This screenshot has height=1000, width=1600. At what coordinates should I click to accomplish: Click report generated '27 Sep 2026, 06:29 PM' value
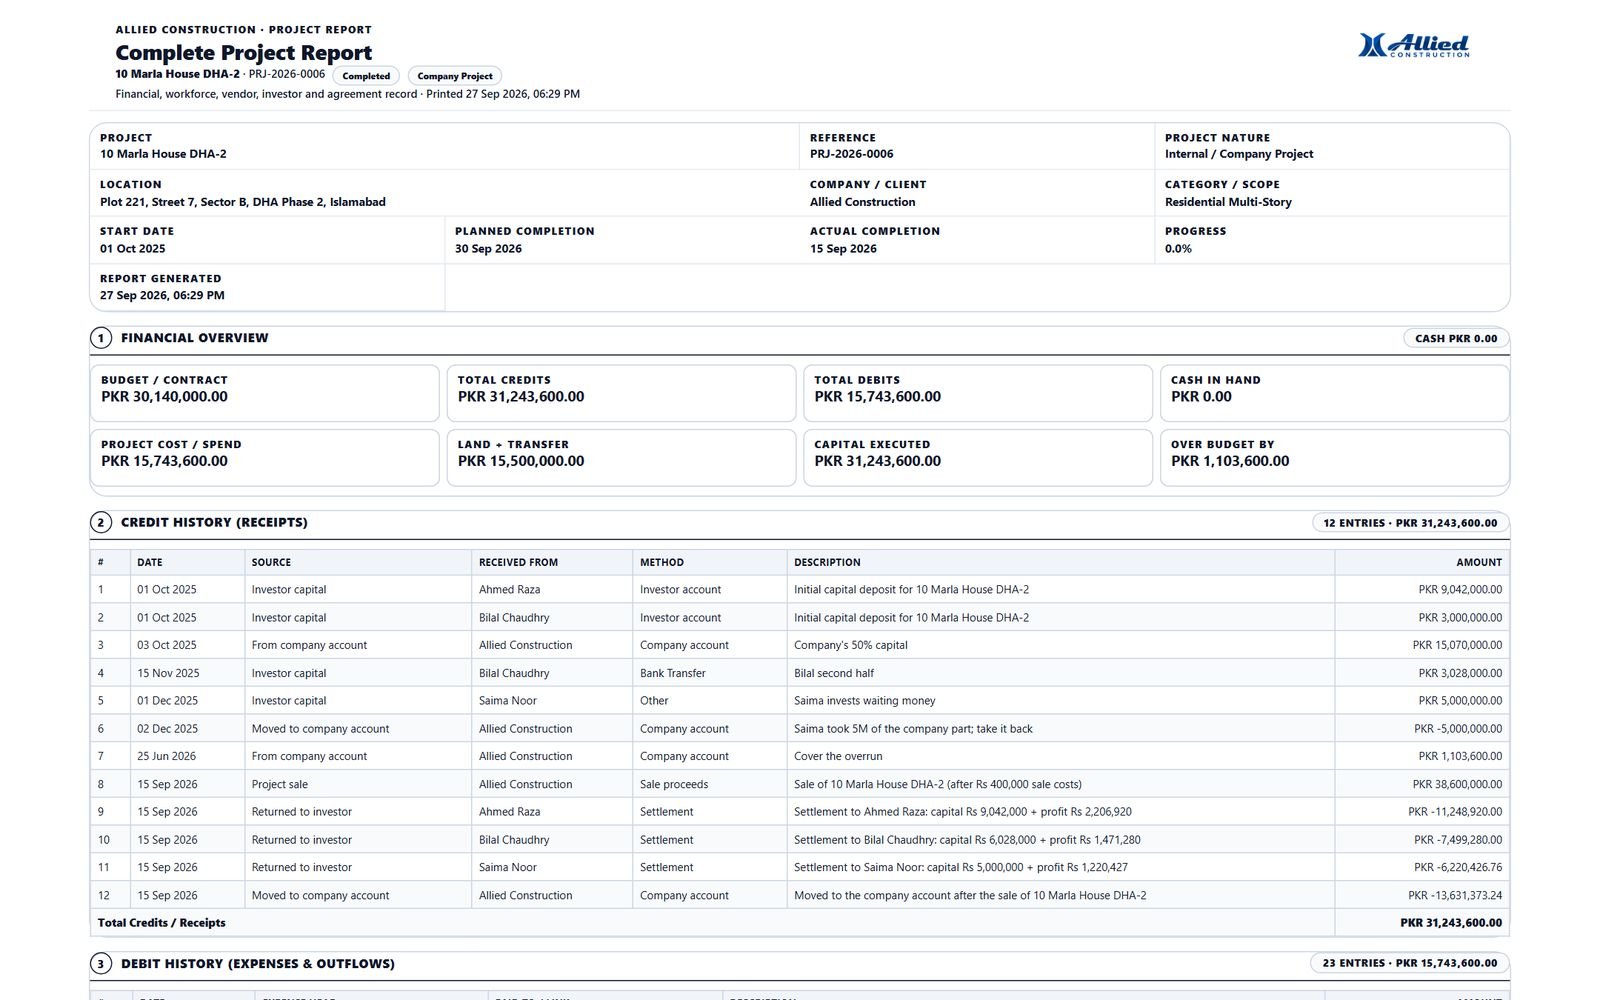(x=162, y=296)
